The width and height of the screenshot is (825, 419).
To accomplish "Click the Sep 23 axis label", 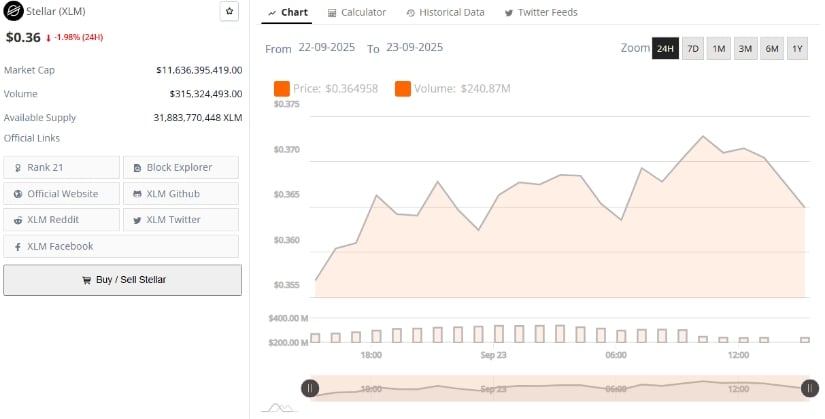I will point(493,355).
